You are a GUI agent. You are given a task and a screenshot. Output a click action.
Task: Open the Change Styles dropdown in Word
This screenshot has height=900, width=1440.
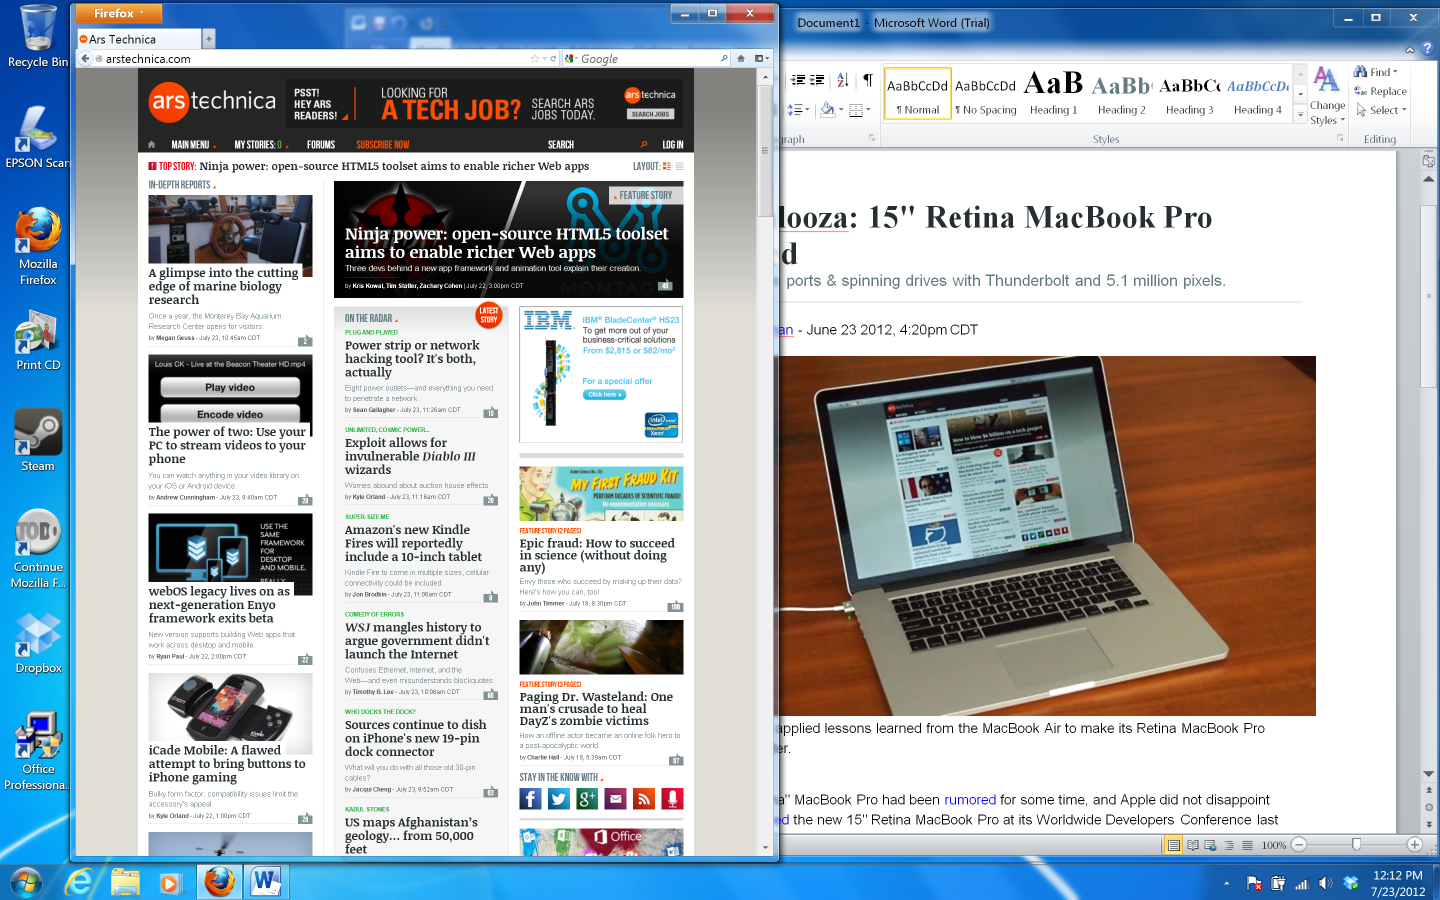(x=1326, y=103)
